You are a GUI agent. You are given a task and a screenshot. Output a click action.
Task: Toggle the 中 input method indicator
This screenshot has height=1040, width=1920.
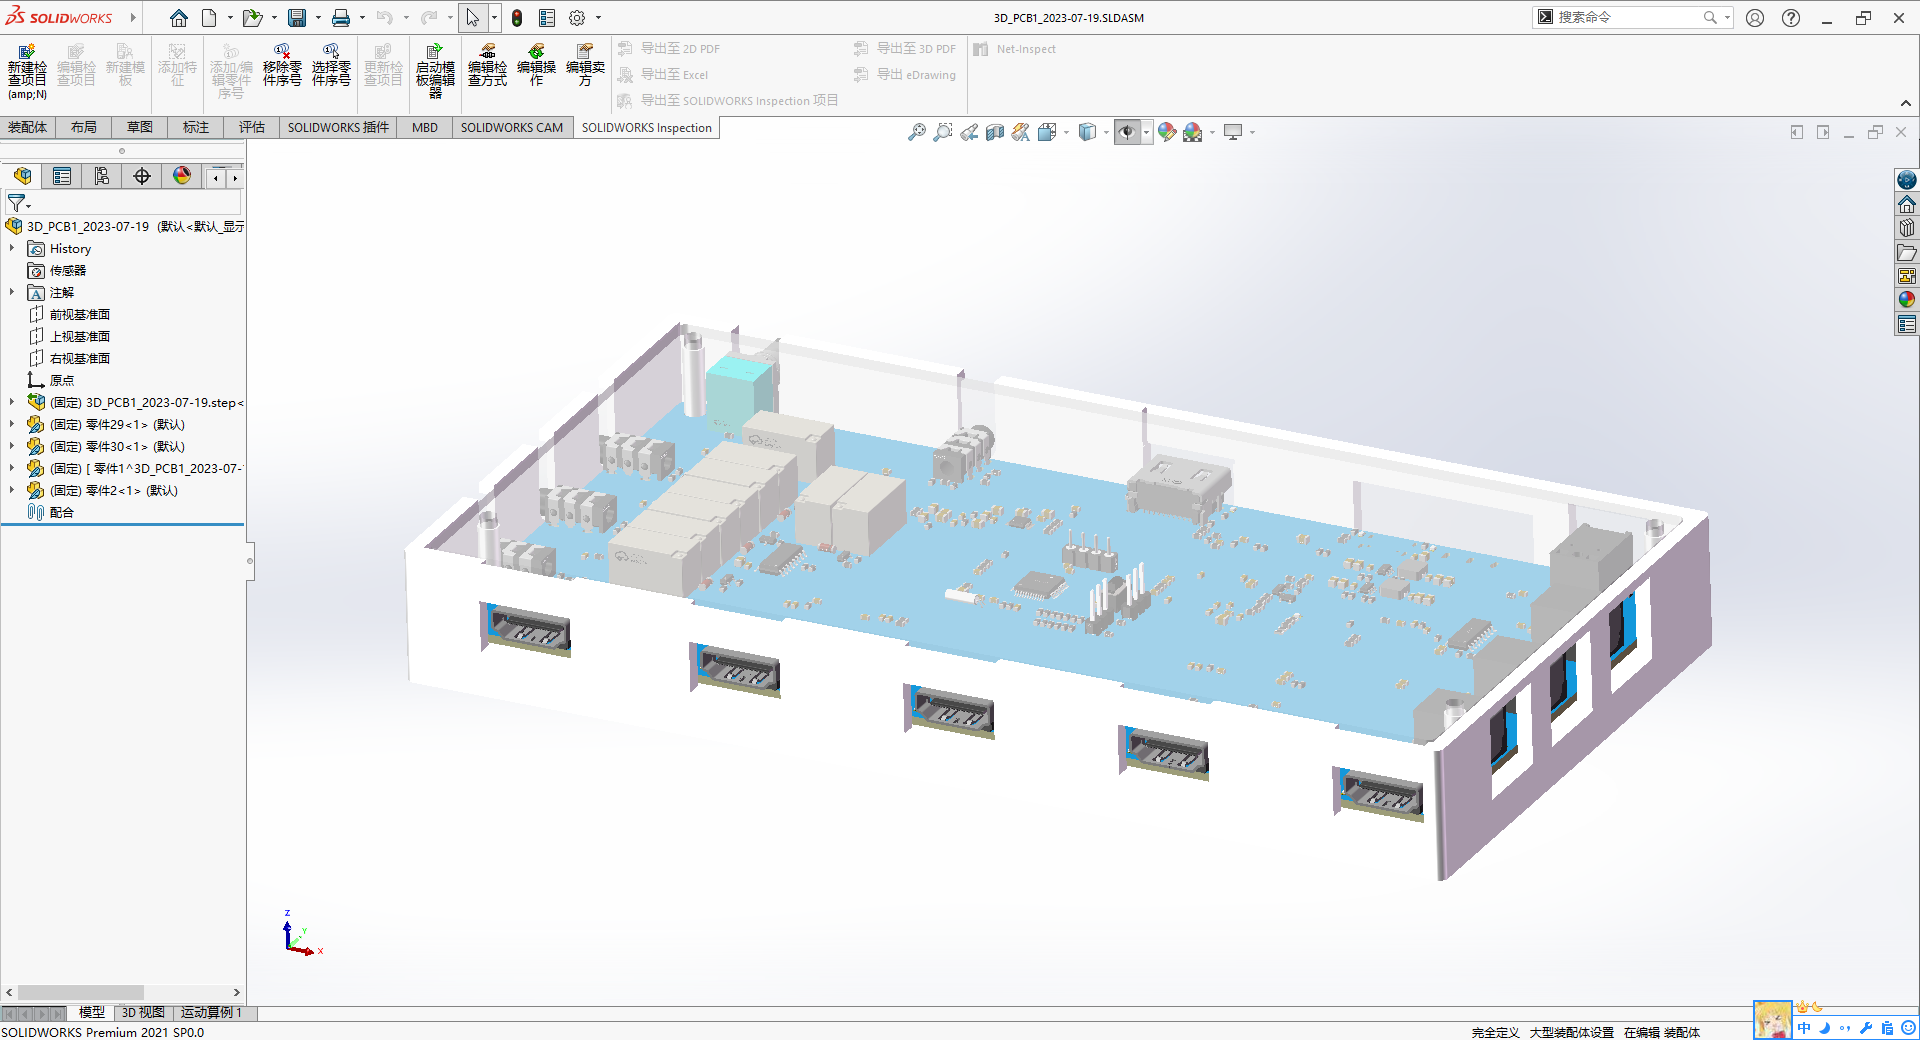[1804, 1028]
